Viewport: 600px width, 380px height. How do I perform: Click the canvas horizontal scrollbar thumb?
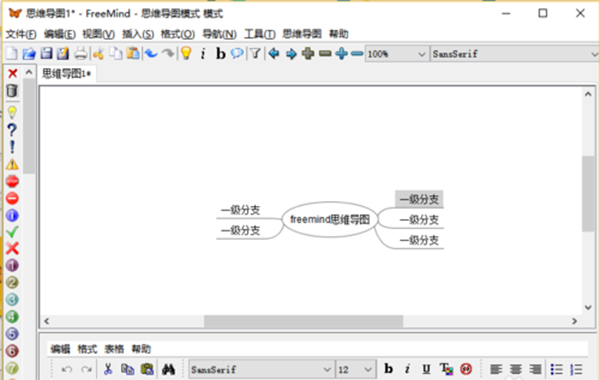pos(303,321)
